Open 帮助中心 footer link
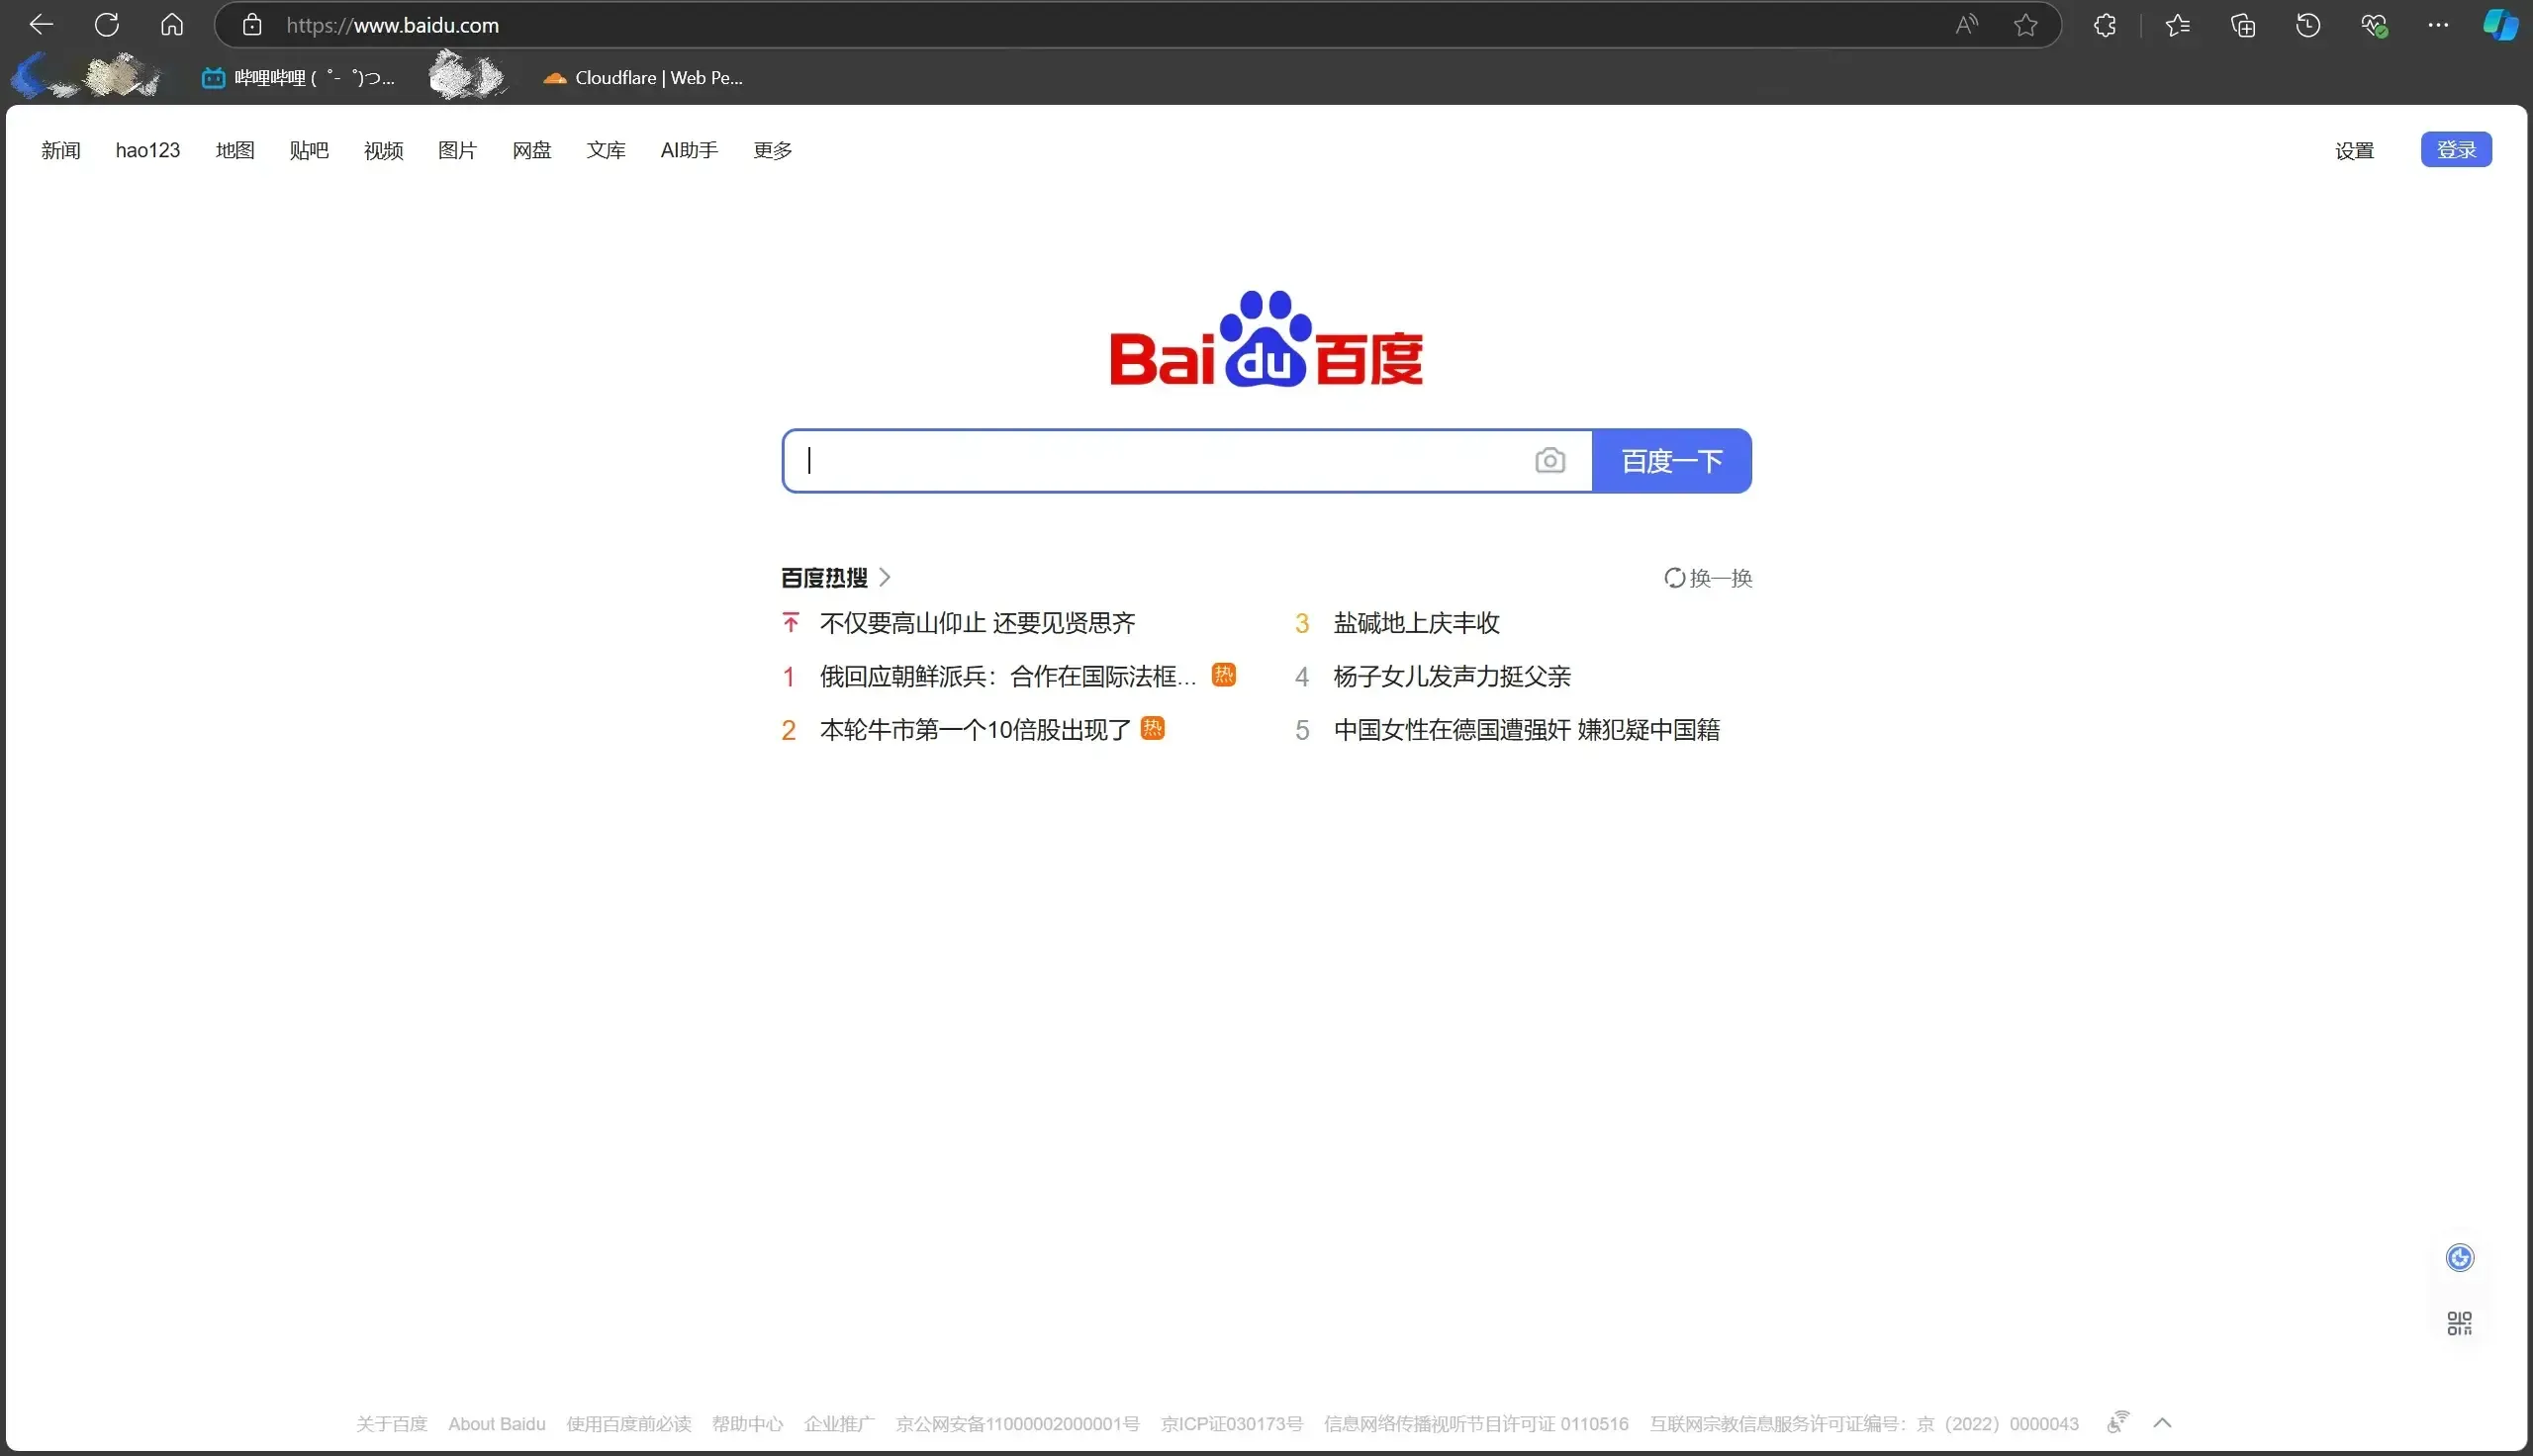The width and height of the screenshot is (2533, 1456). pos(747,1423)
